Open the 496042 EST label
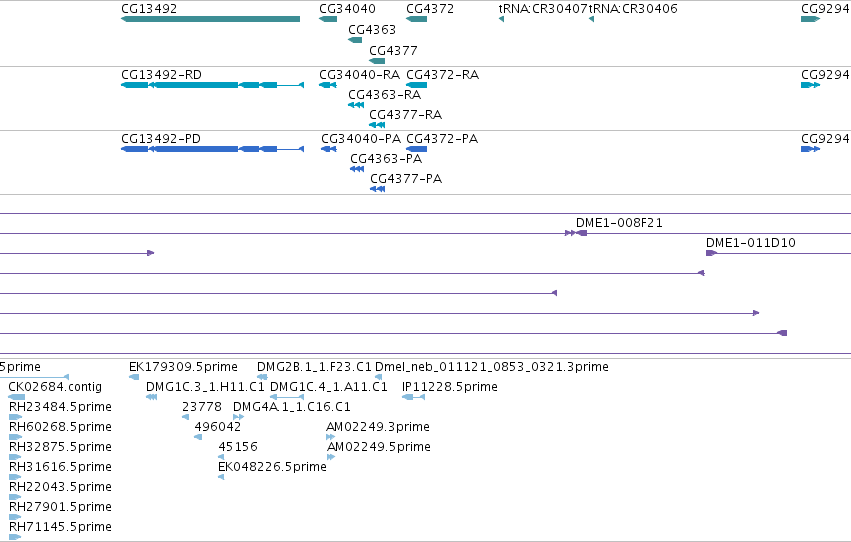The width and height of the screenshot is (851, 542). pos(218,428)
